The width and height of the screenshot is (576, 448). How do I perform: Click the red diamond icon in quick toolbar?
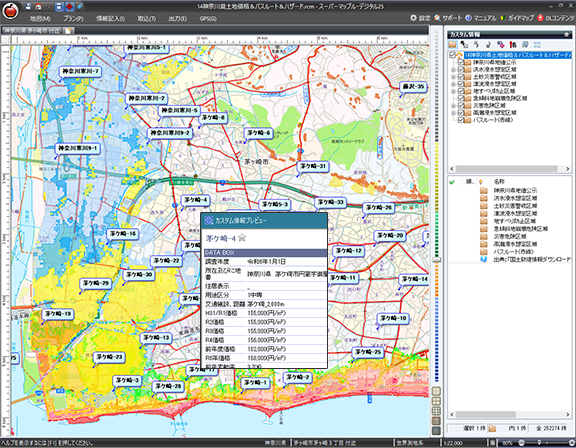click(x=69, y=6)
